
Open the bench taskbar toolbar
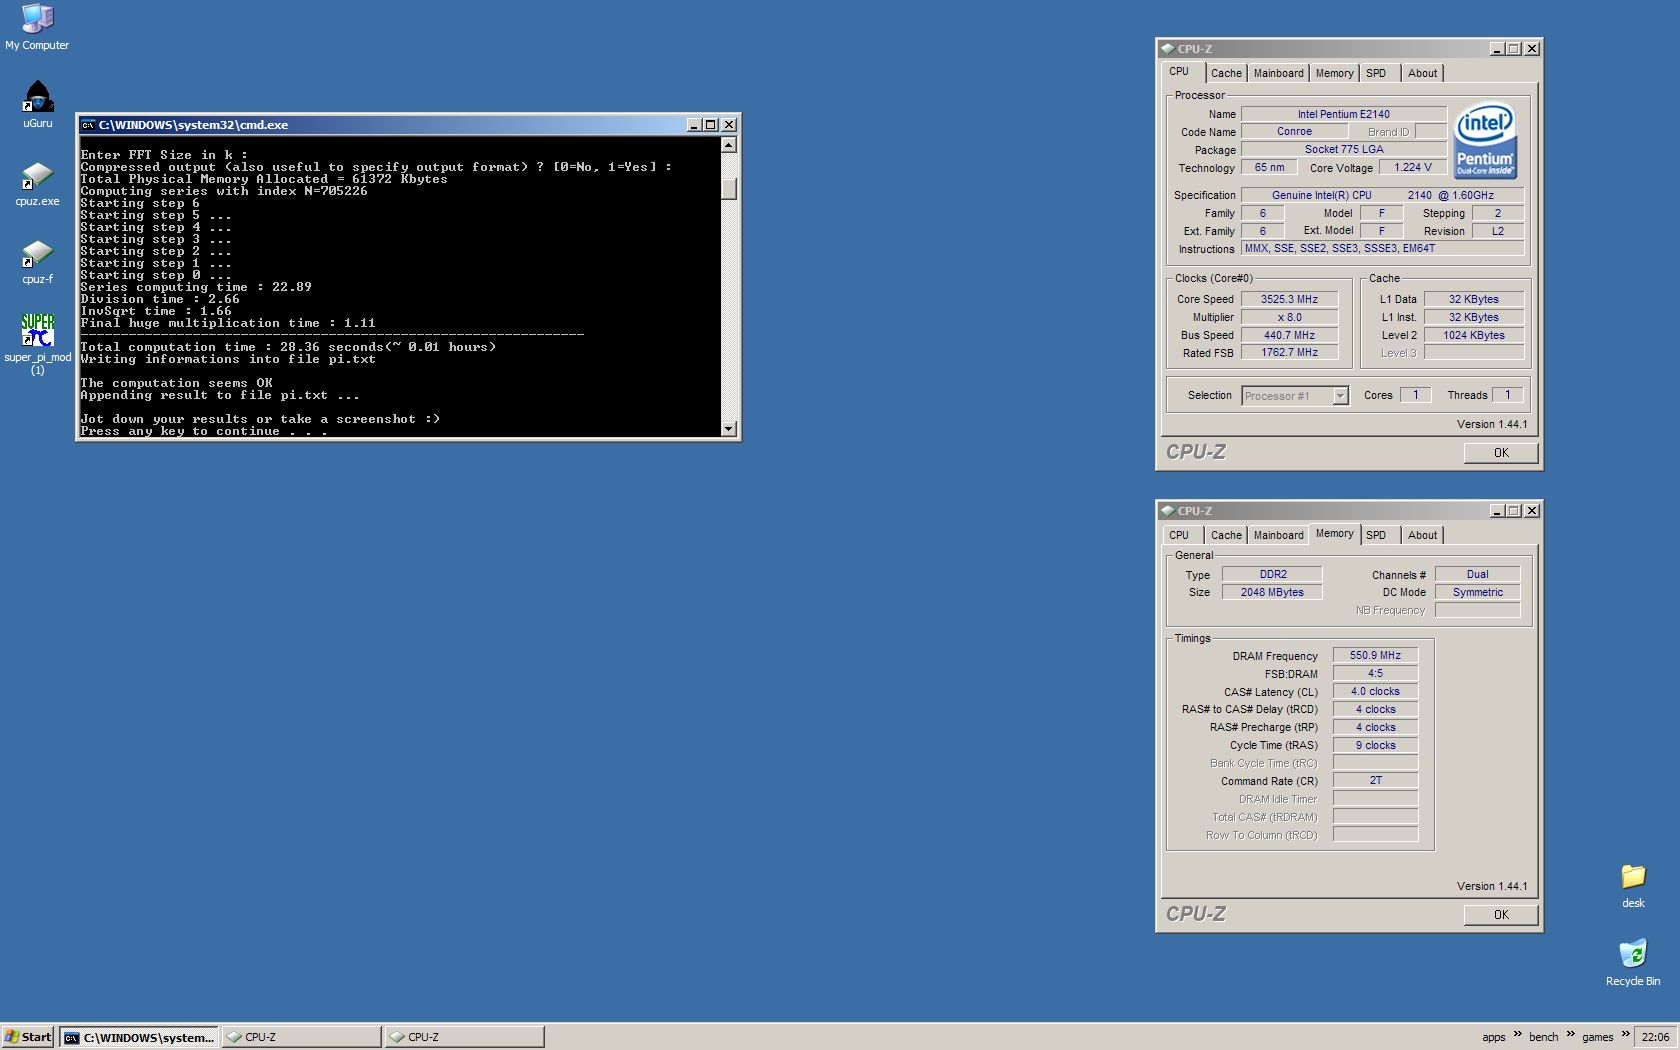(1543, 1037)
